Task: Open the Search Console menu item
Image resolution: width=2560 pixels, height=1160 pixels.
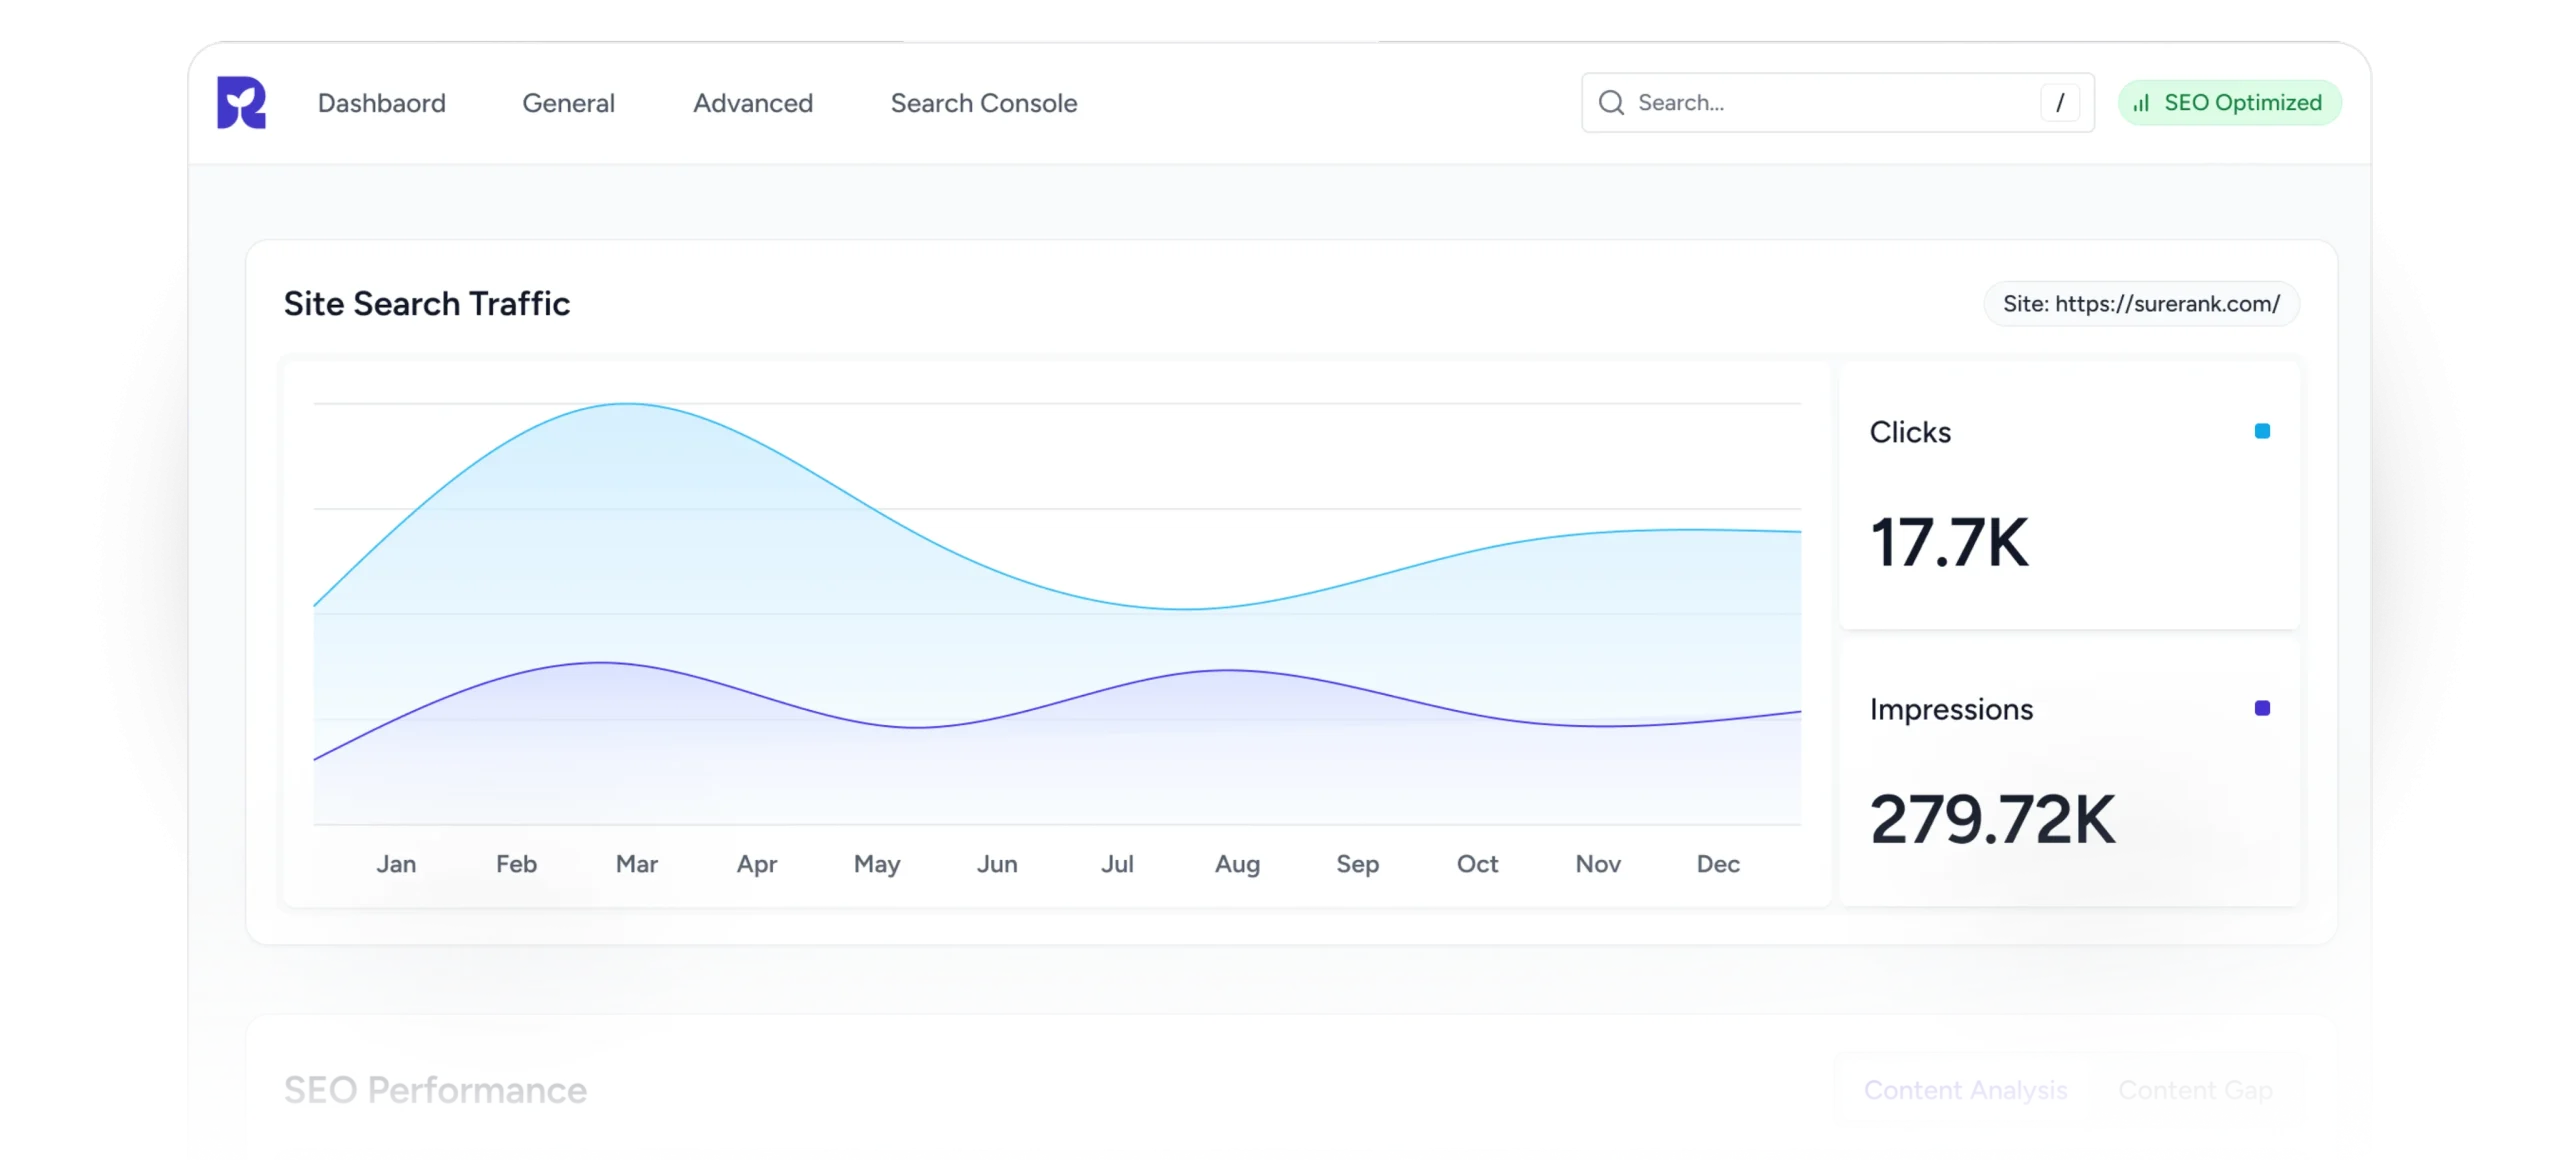Action: pos(984,103)
